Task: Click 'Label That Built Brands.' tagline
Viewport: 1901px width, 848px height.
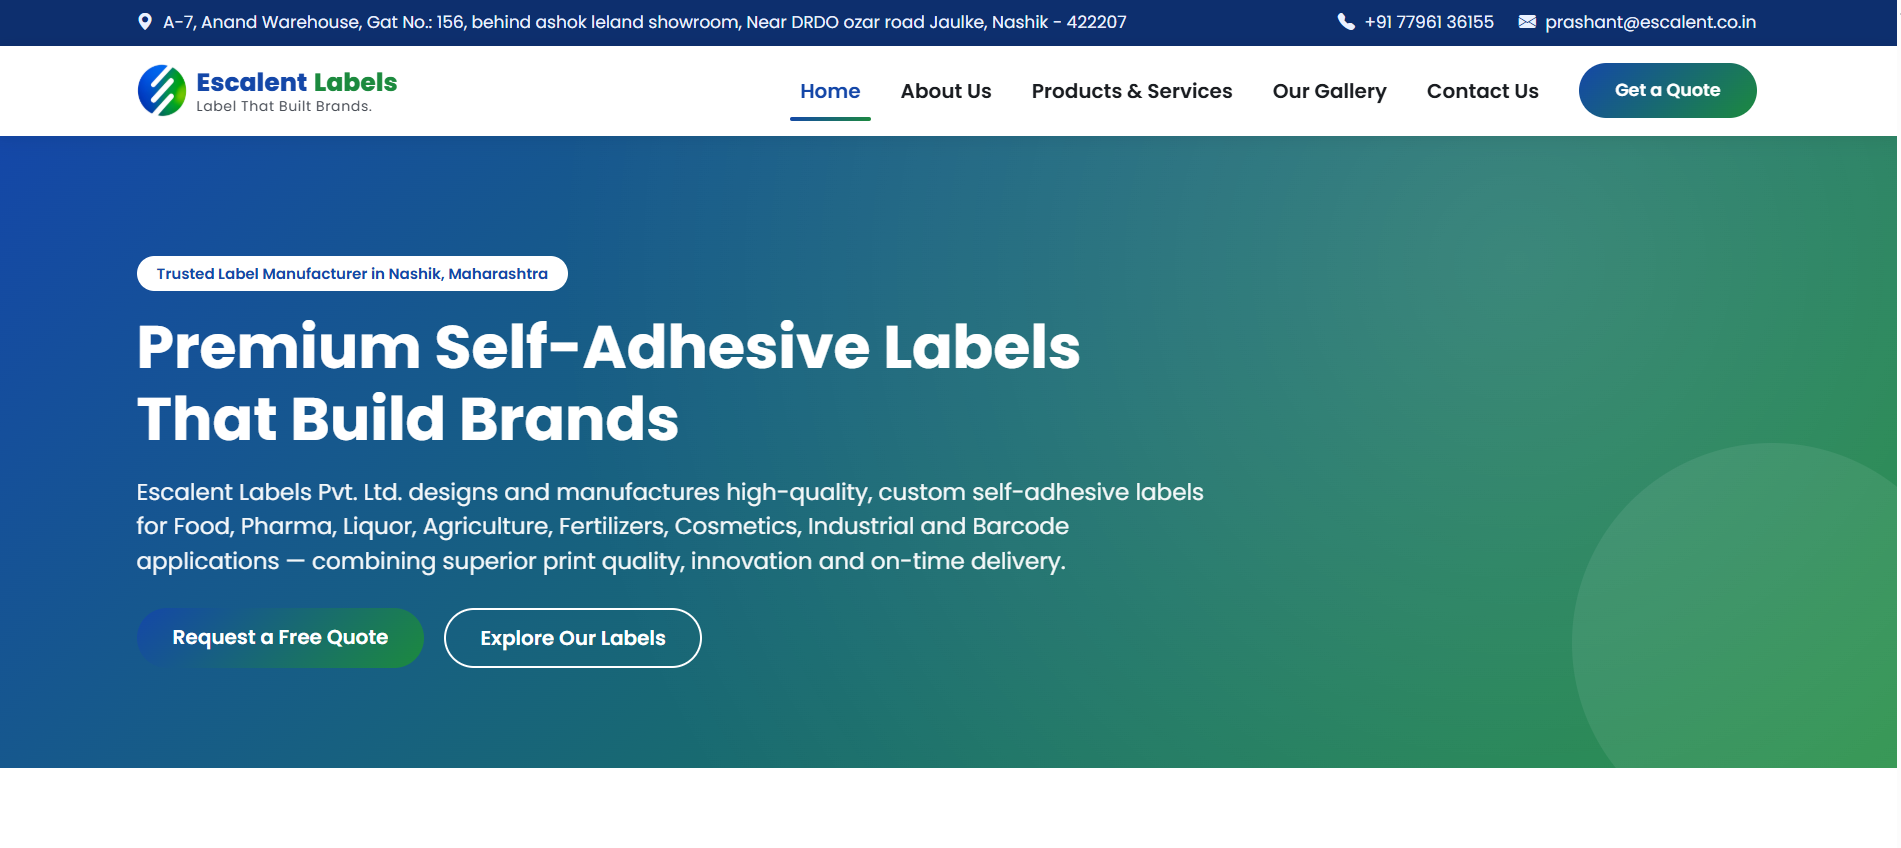Action: click(284, 107)
